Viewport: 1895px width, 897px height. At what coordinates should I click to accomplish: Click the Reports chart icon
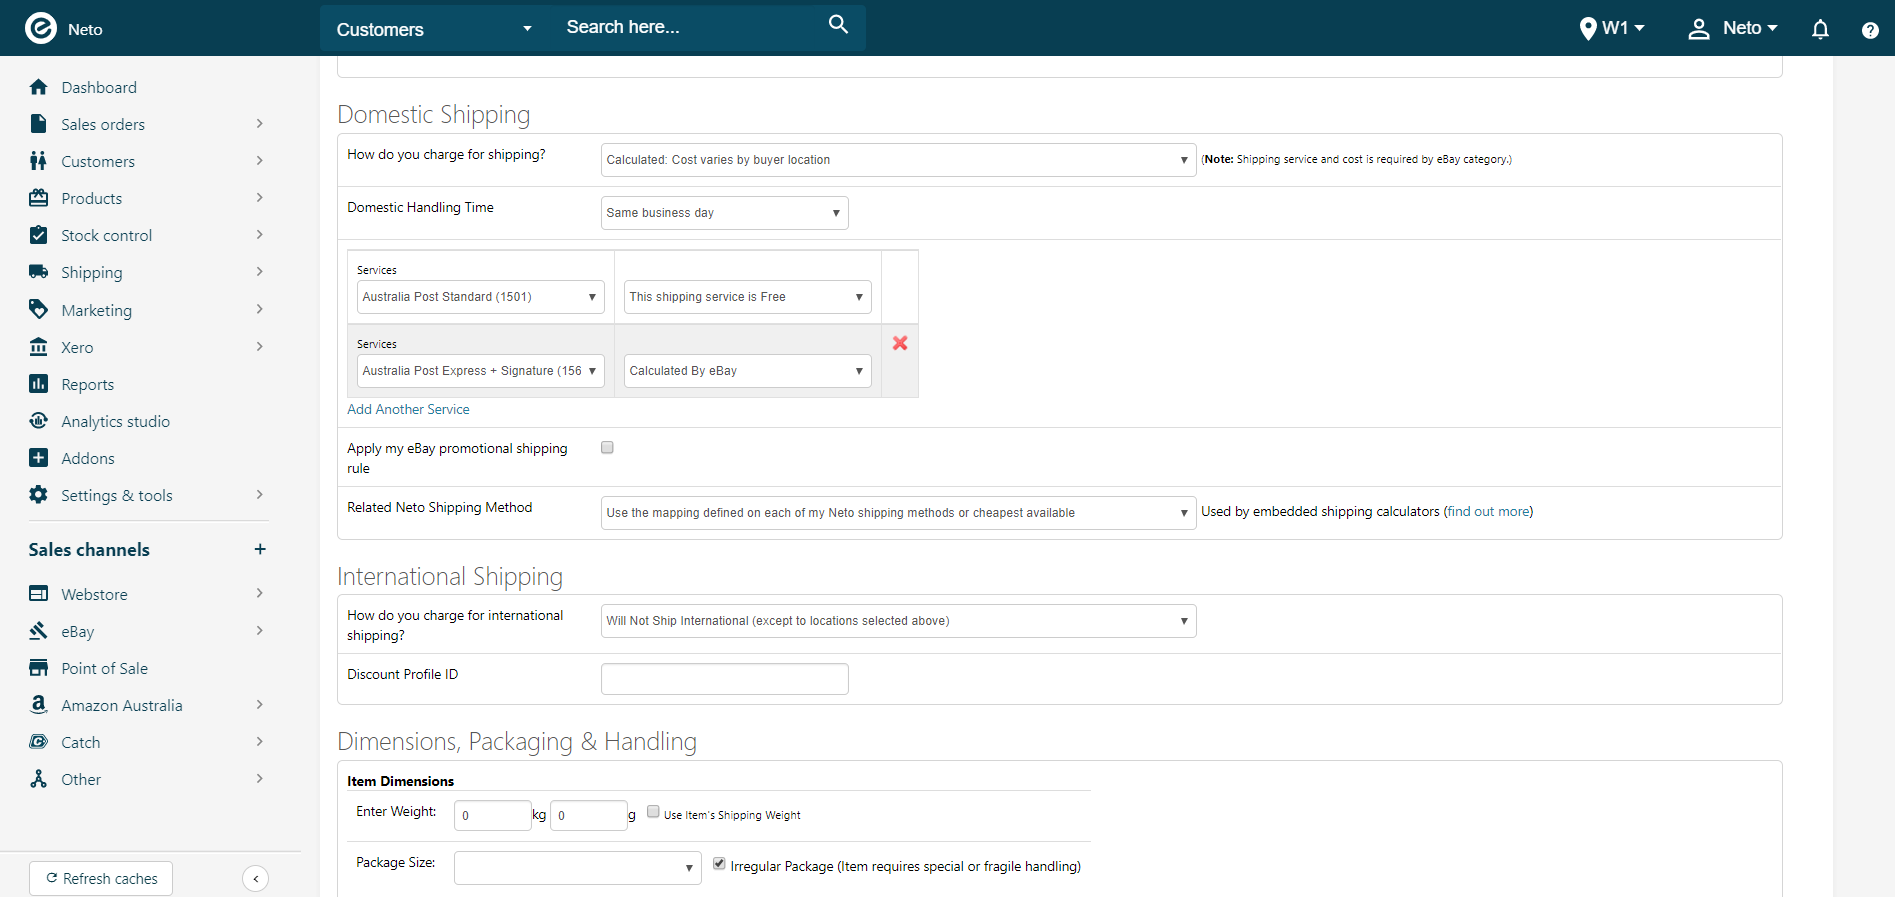click(x=39, y=384)
